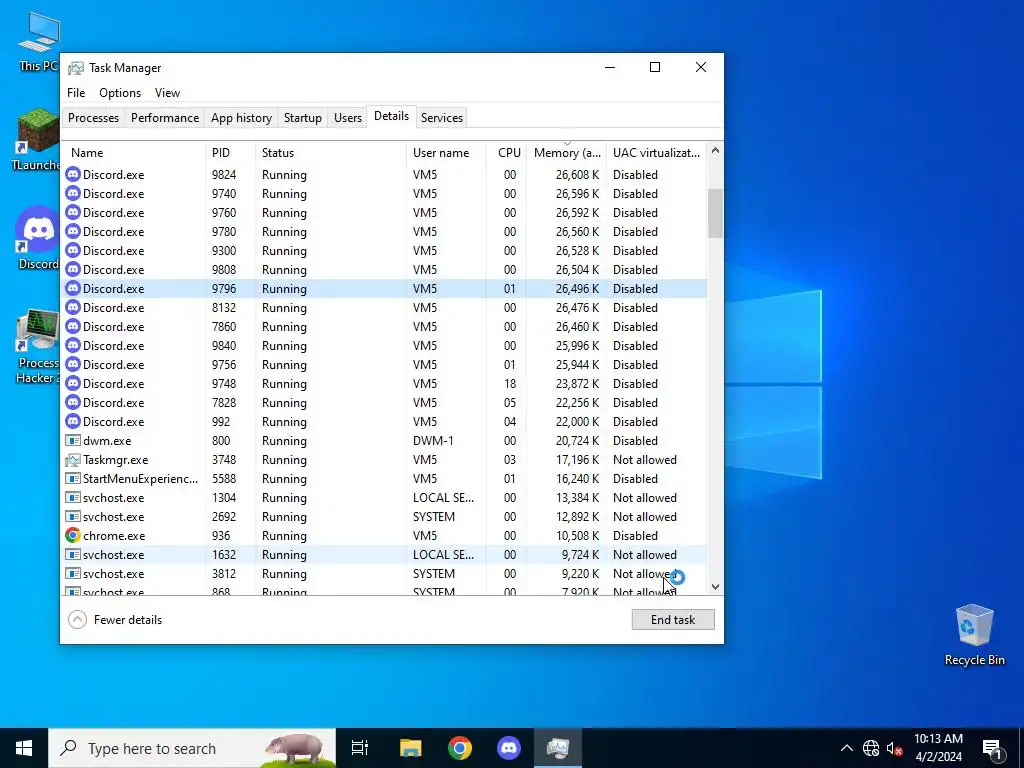Click the taskbar search box
This screenshot has height=768, width=1024.
coord(192,748)
